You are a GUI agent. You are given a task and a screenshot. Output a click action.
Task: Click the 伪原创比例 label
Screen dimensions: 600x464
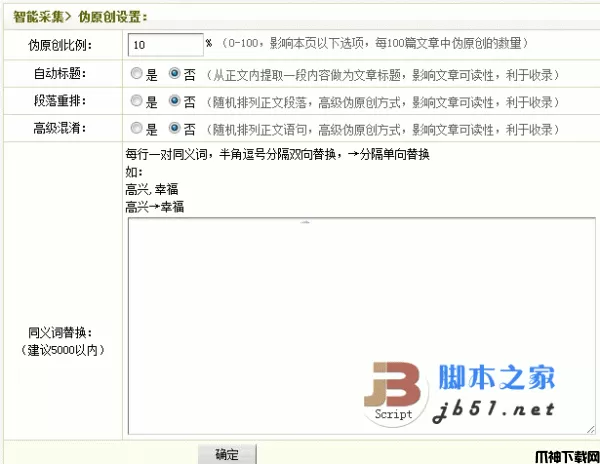[60, 45]
